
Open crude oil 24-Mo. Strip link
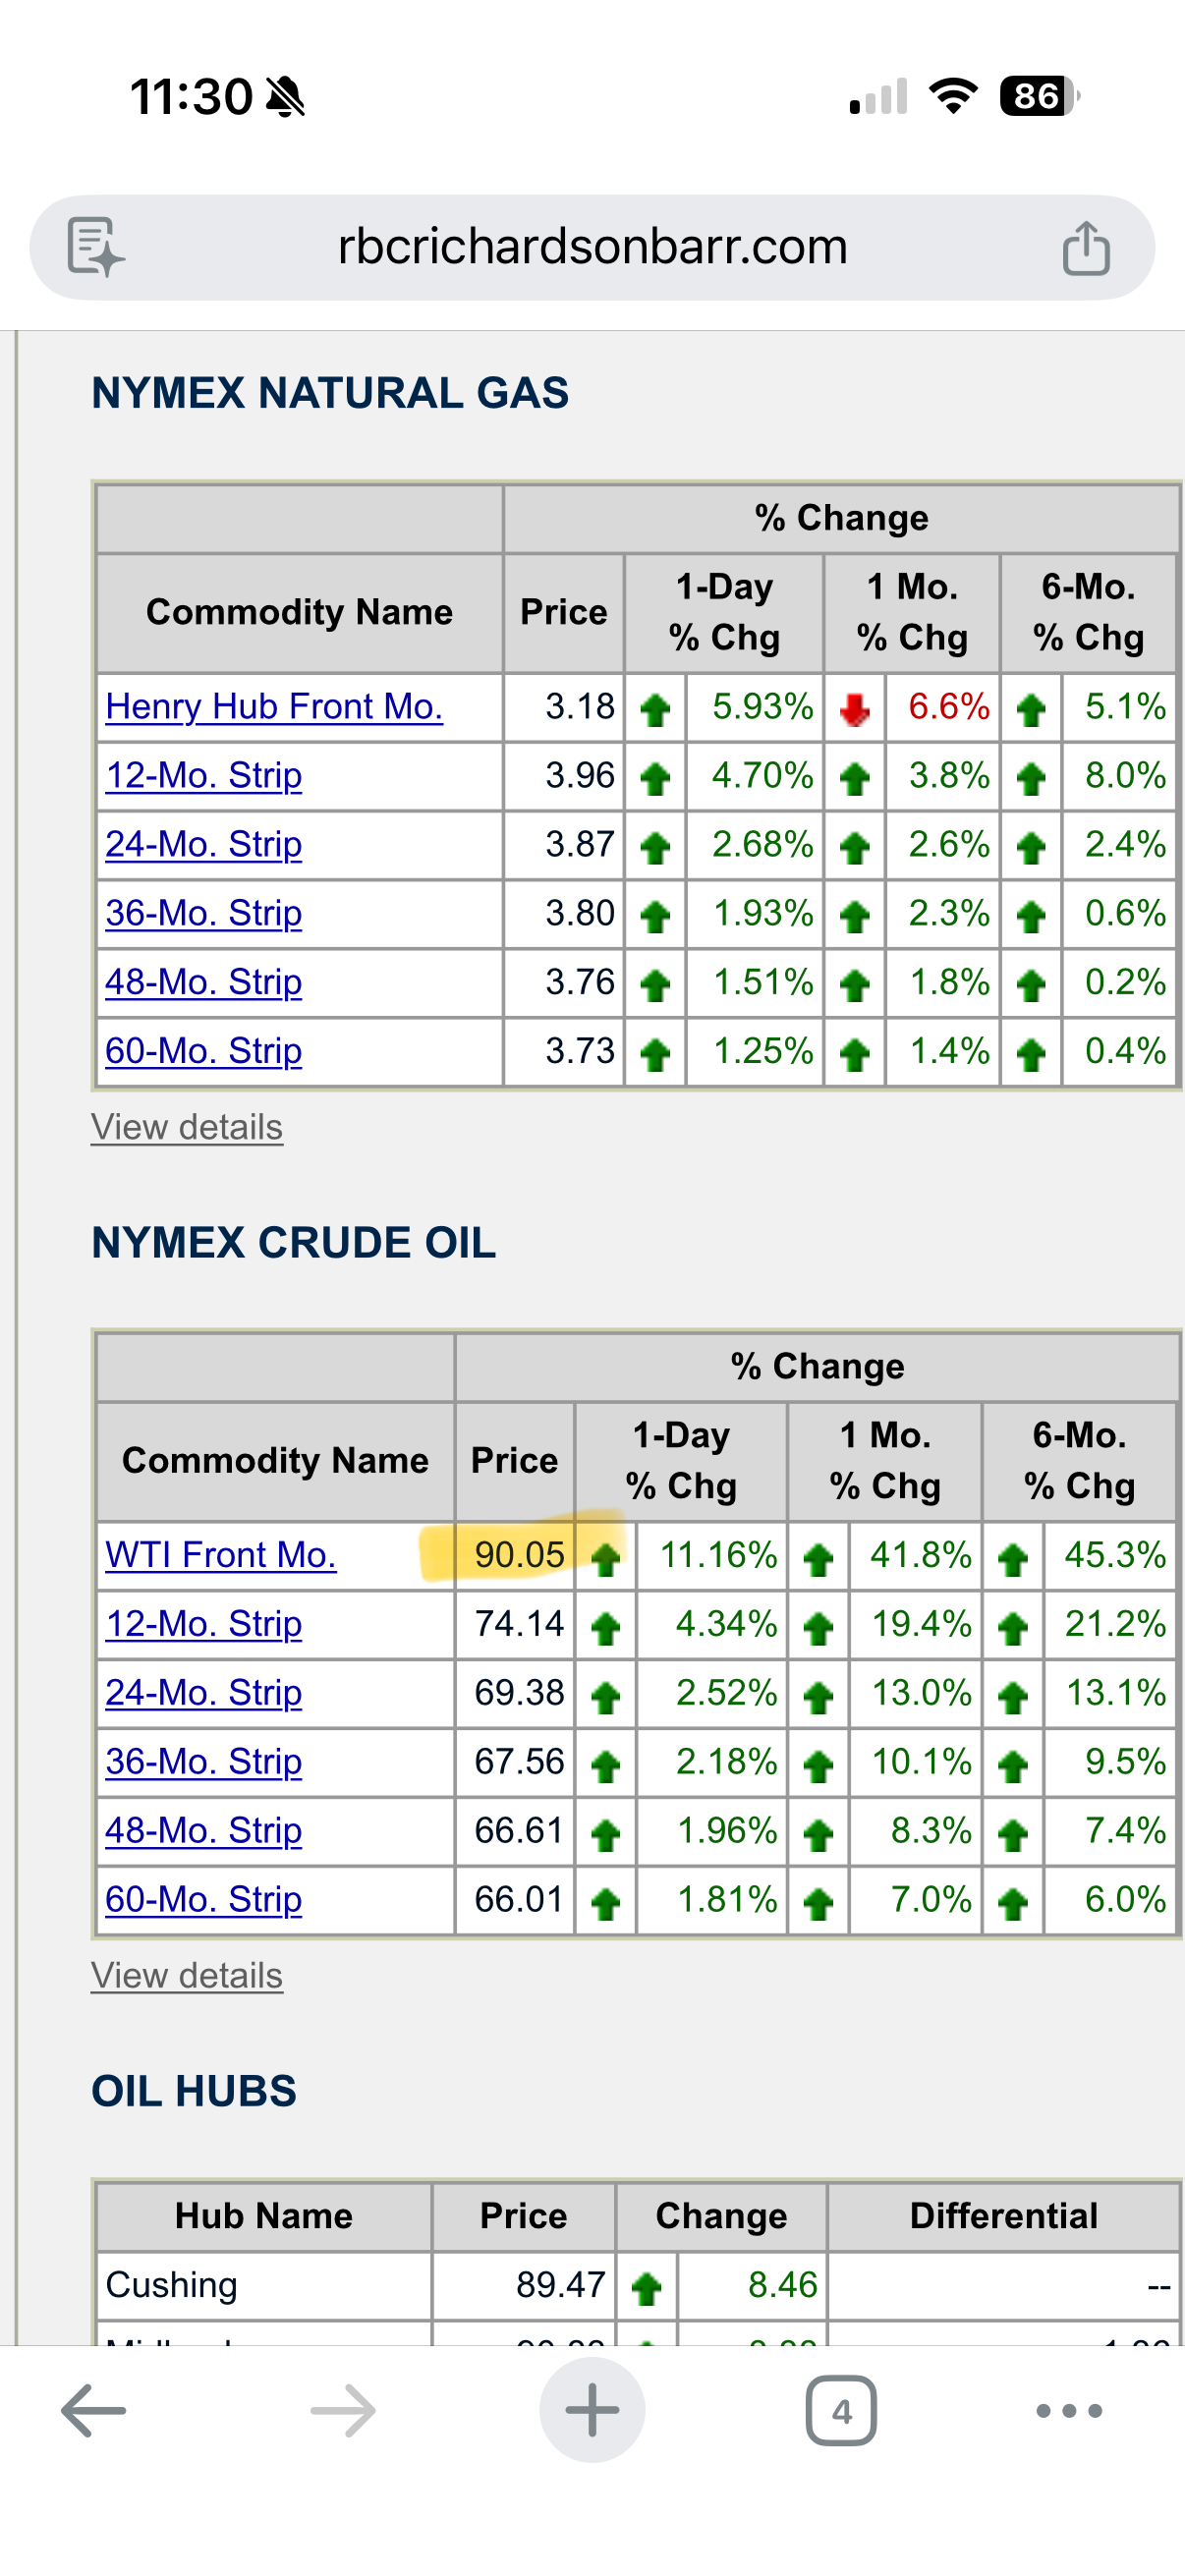point(204,1692)
